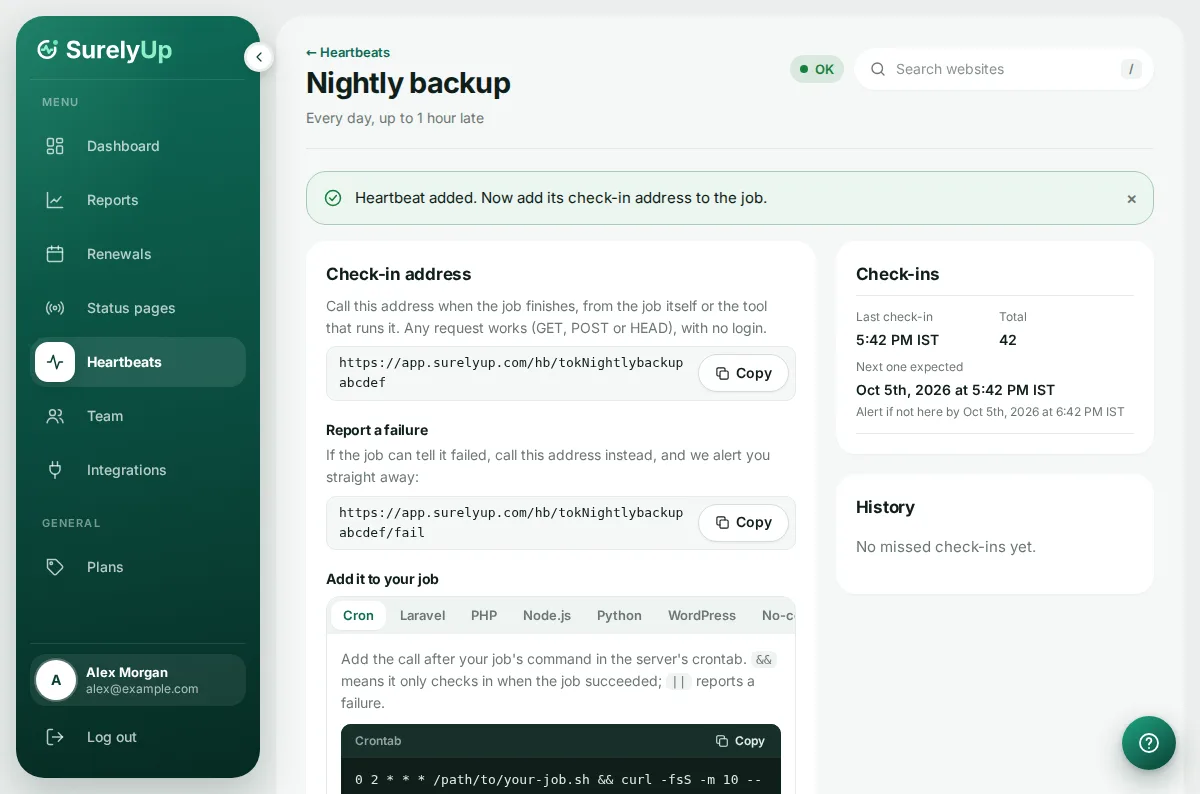The image size is (1200, 794).
Task: Open Integrations via its plug icon
Action: [55, 470]
